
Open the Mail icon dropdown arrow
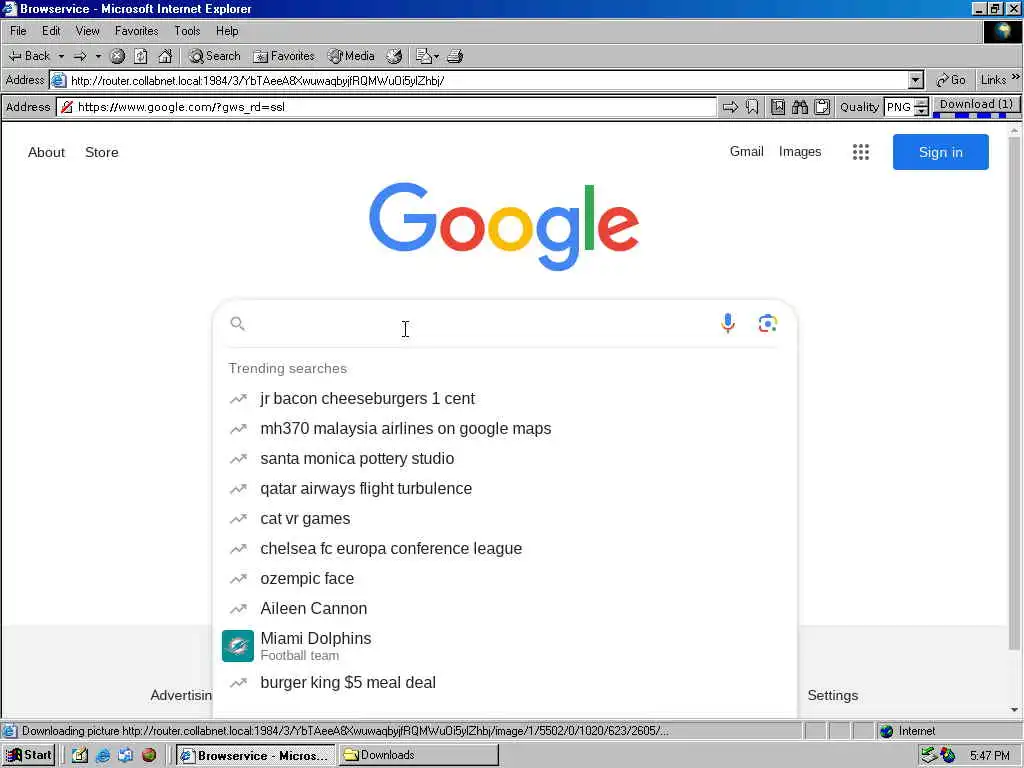[437, 56]
